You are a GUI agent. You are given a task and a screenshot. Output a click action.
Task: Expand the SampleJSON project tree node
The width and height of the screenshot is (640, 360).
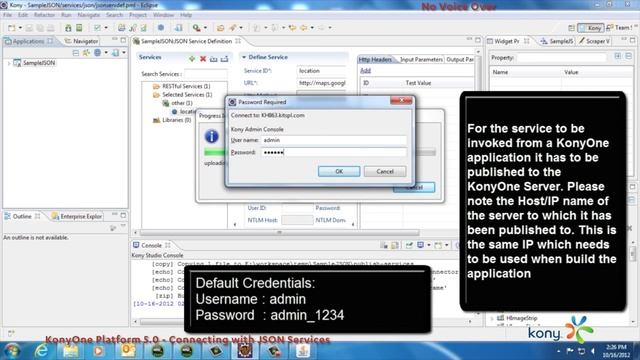tap(9, 63)
